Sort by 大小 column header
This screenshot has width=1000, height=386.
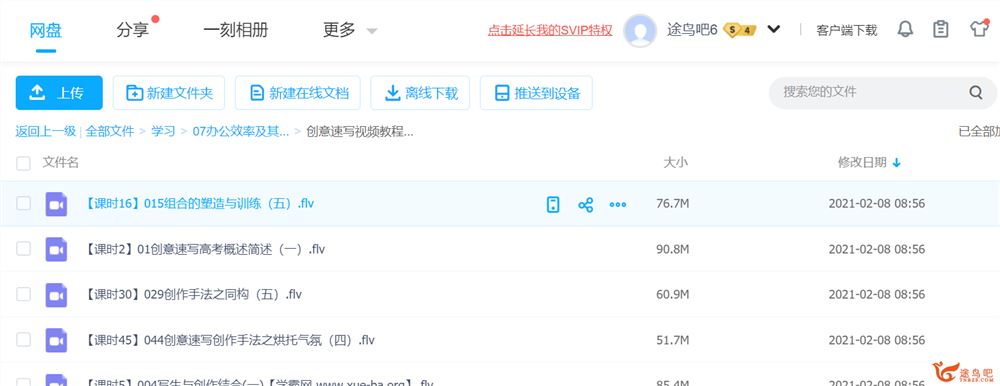(675, 163)
